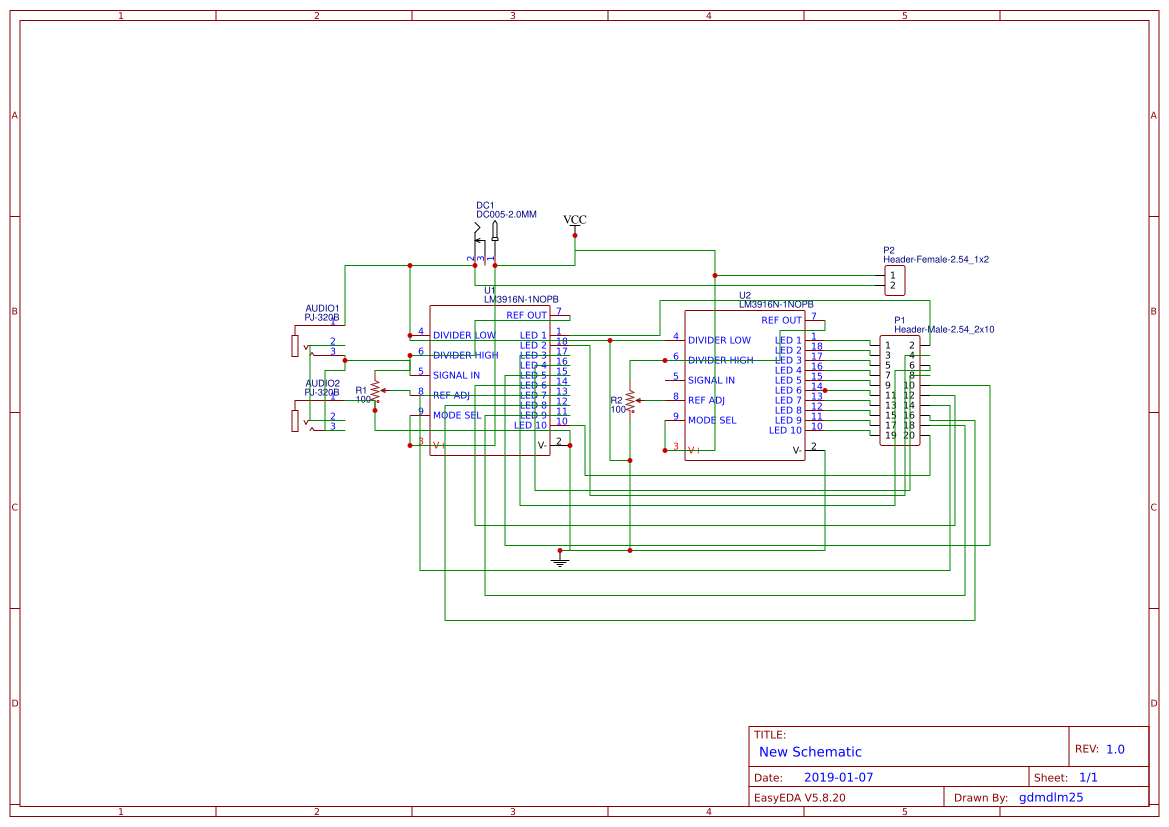Image resolution: width=1169 pixels, height=827 pixels.
Task: Click the date 2019-01-07 field
Action: 839,776
